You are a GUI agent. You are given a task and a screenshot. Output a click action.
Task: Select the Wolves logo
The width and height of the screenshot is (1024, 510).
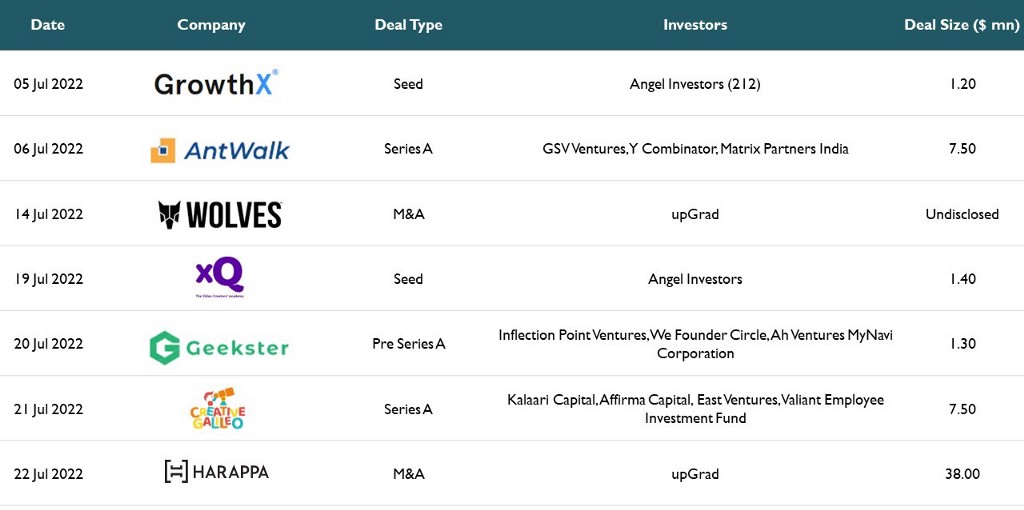pos(220,215)
